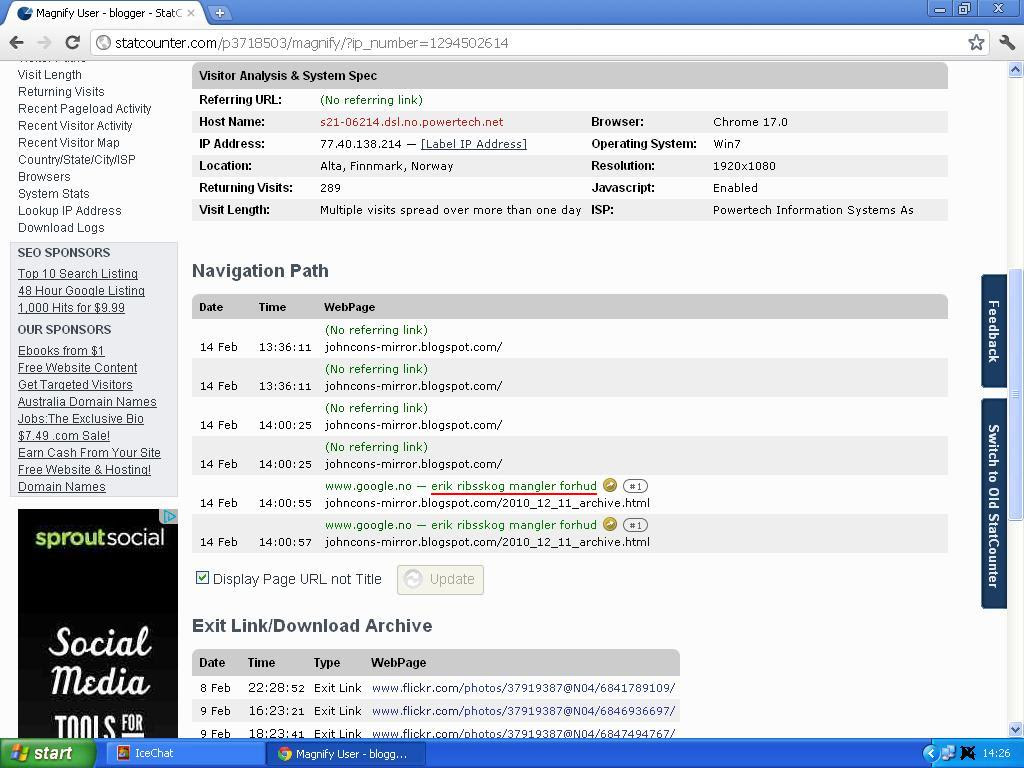Screen dimensions: 1024x768
Task: Close the Magnify User tab
Action: [x=191, y=12]
